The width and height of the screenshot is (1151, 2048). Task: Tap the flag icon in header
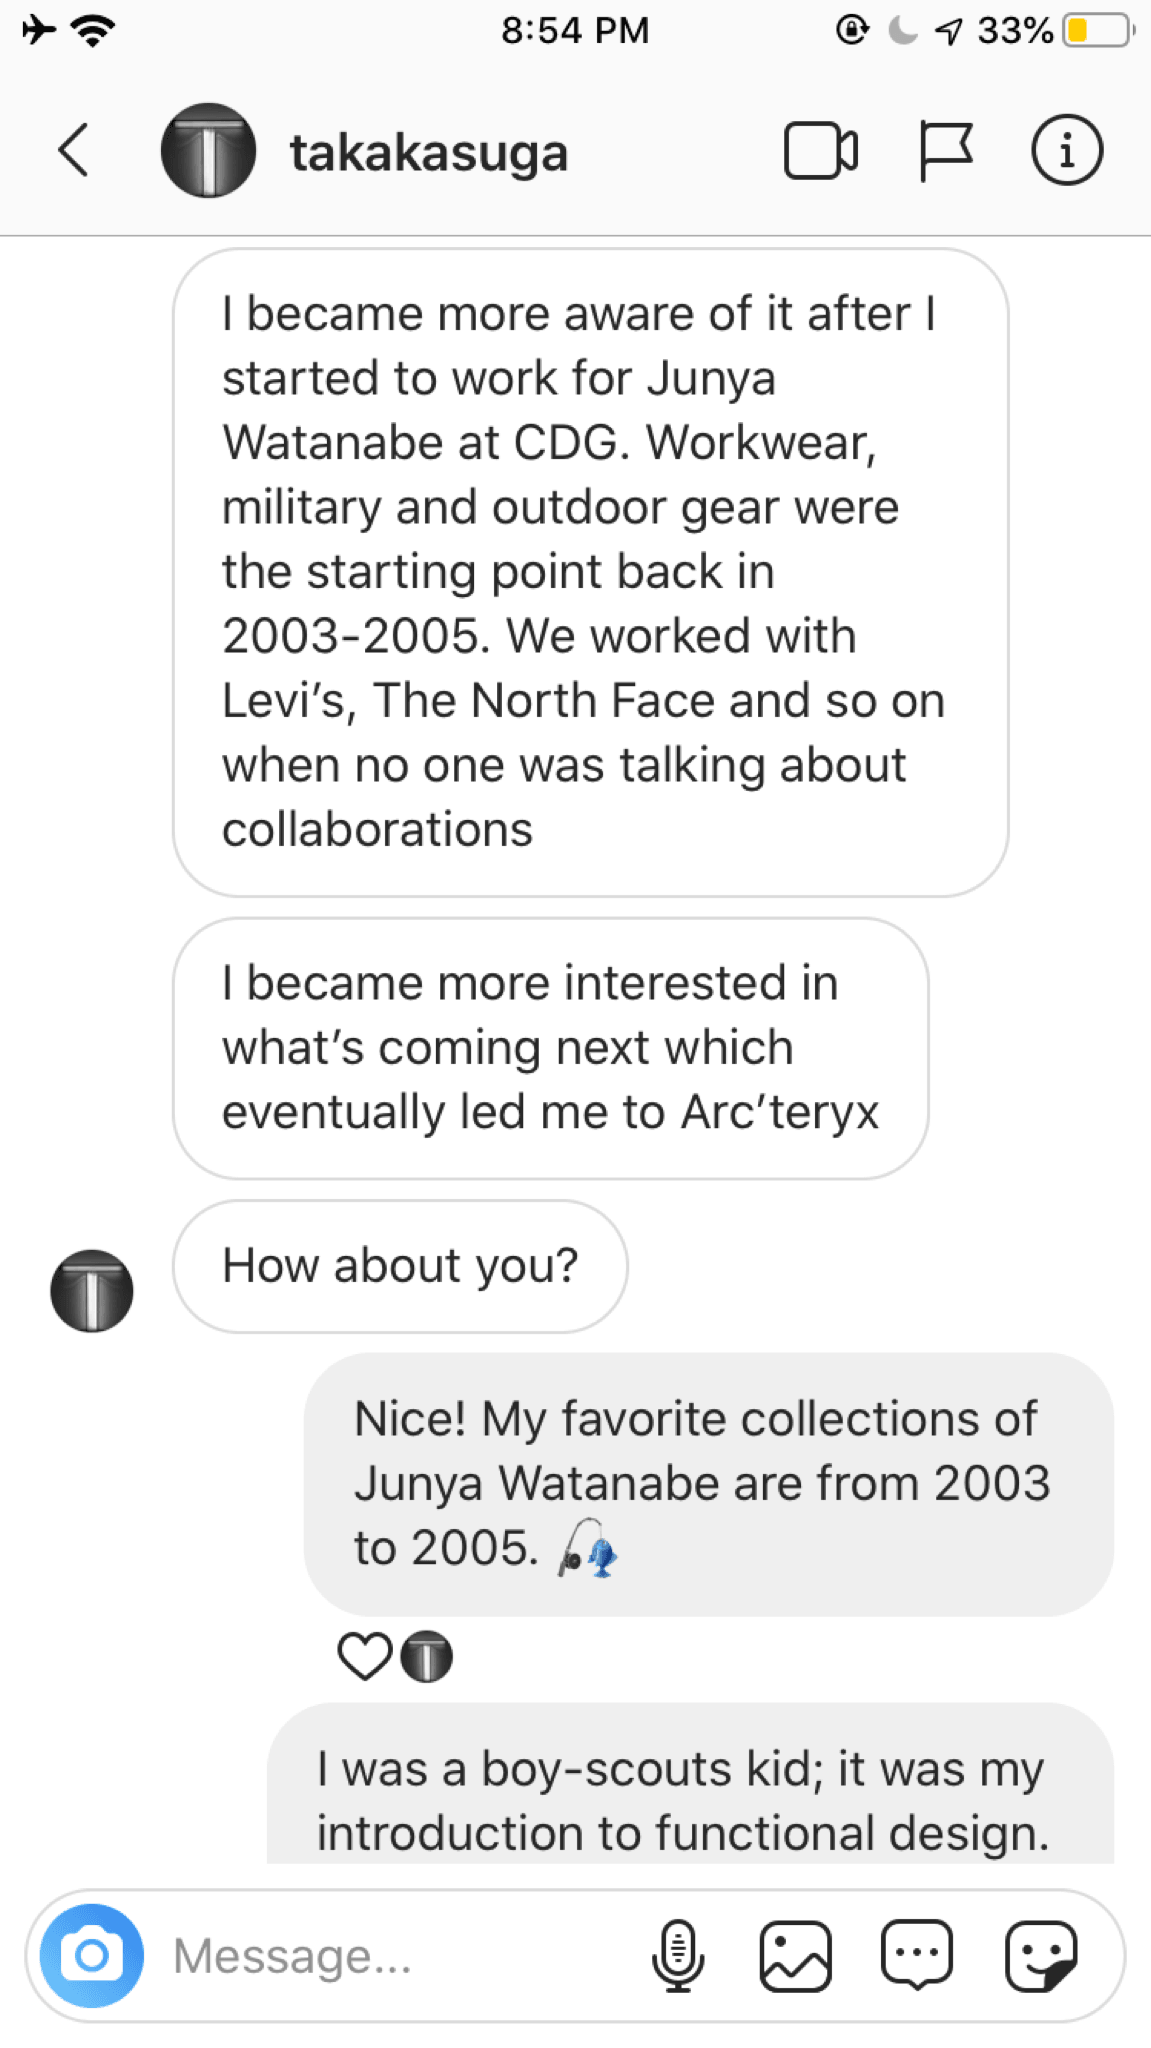click(x=944, y=151)
